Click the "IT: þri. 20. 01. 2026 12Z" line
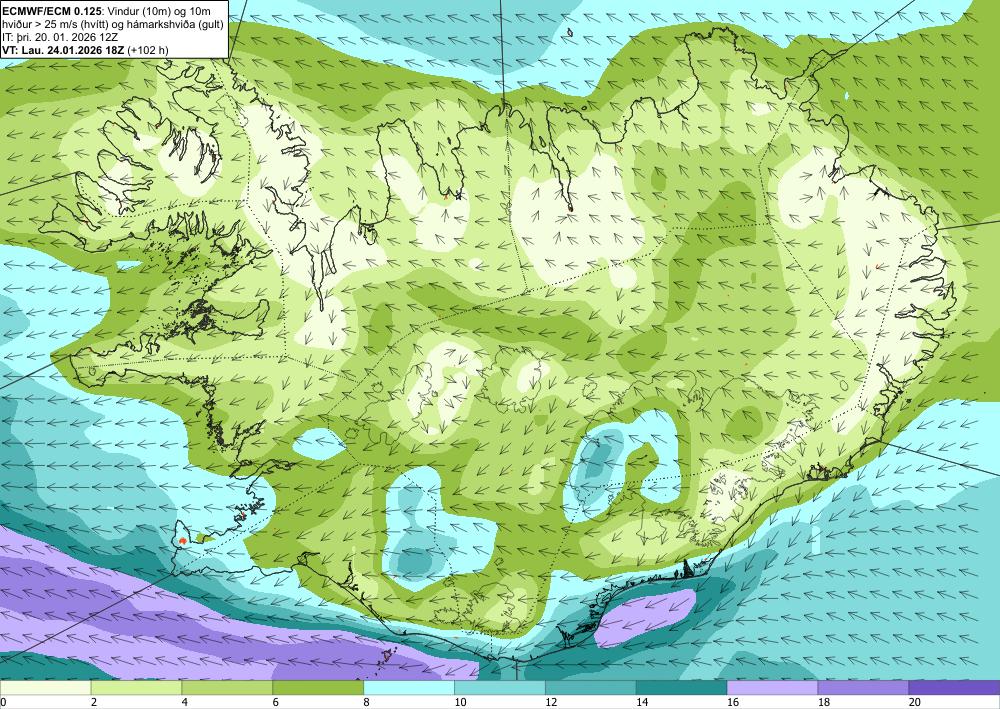 [60, 37]
